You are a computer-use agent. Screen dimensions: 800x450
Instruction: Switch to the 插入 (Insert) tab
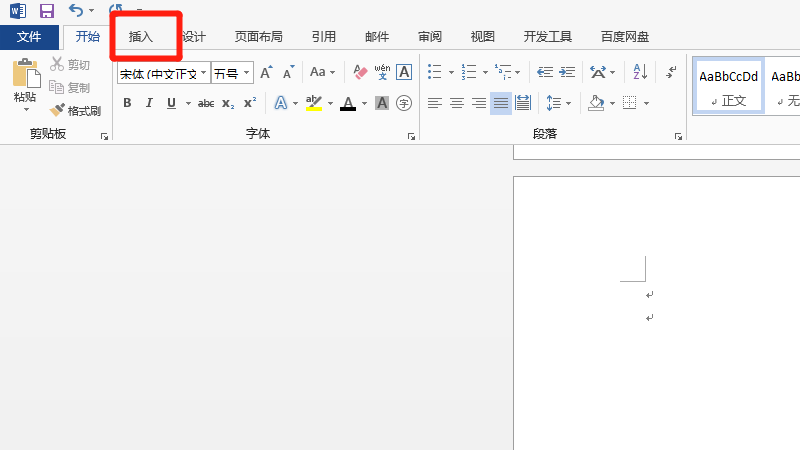(x=141, y=37)
